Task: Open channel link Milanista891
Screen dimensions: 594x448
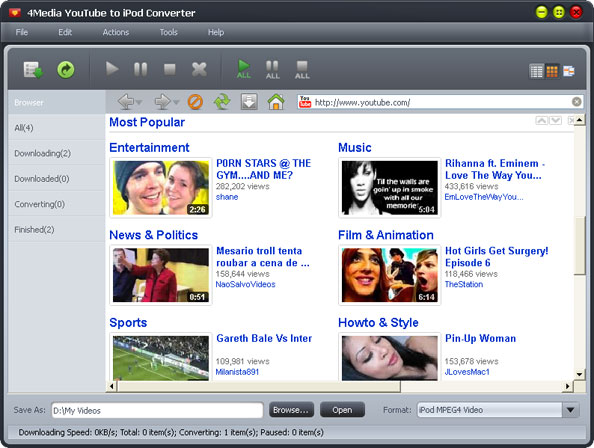Action: (237, 372)
